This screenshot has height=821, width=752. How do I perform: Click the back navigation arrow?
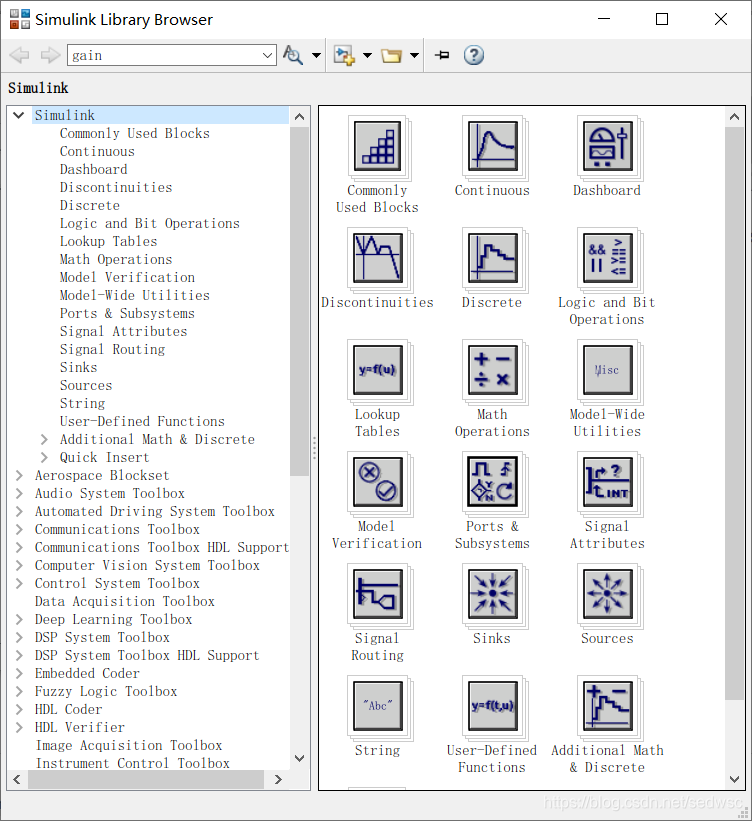pyautogui.click(x=20, y=55)
